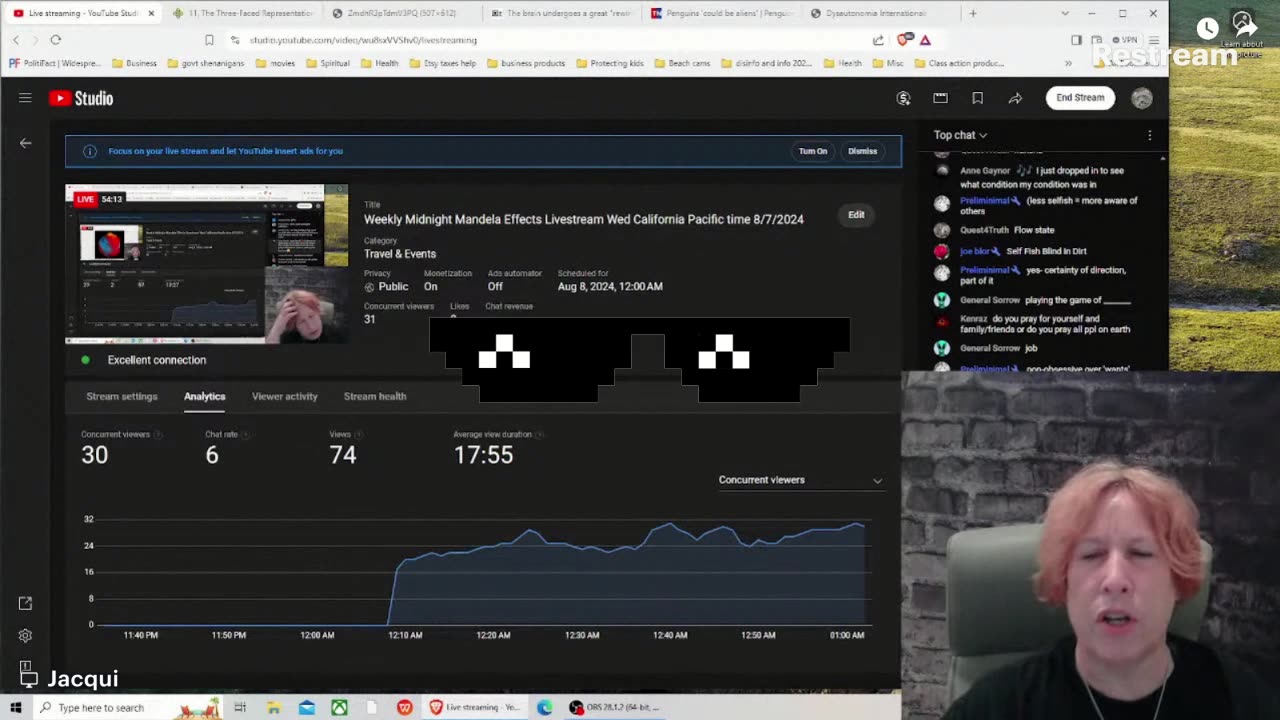The image size is (1280, 720).
Task: Switch to the Three-Faced Representation browser tab
Action: [243, 13]
